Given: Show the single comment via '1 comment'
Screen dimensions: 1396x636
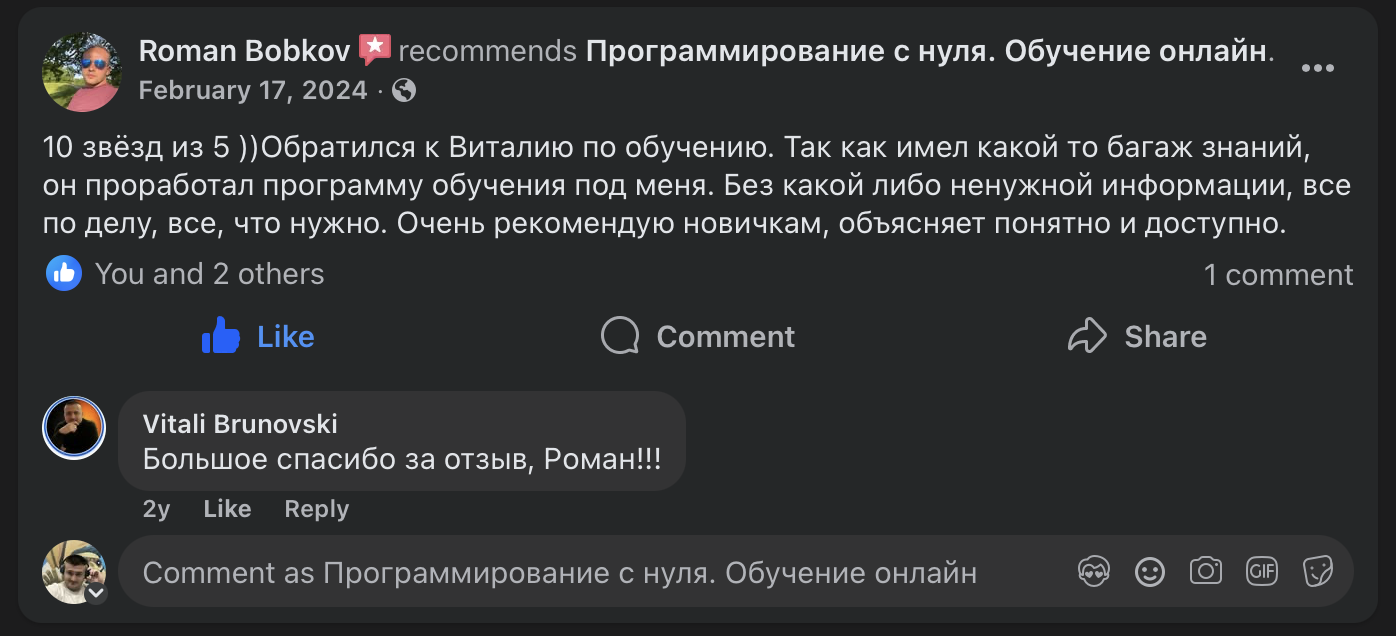Looking at the screenshot, I should (x=1279, y=273).
